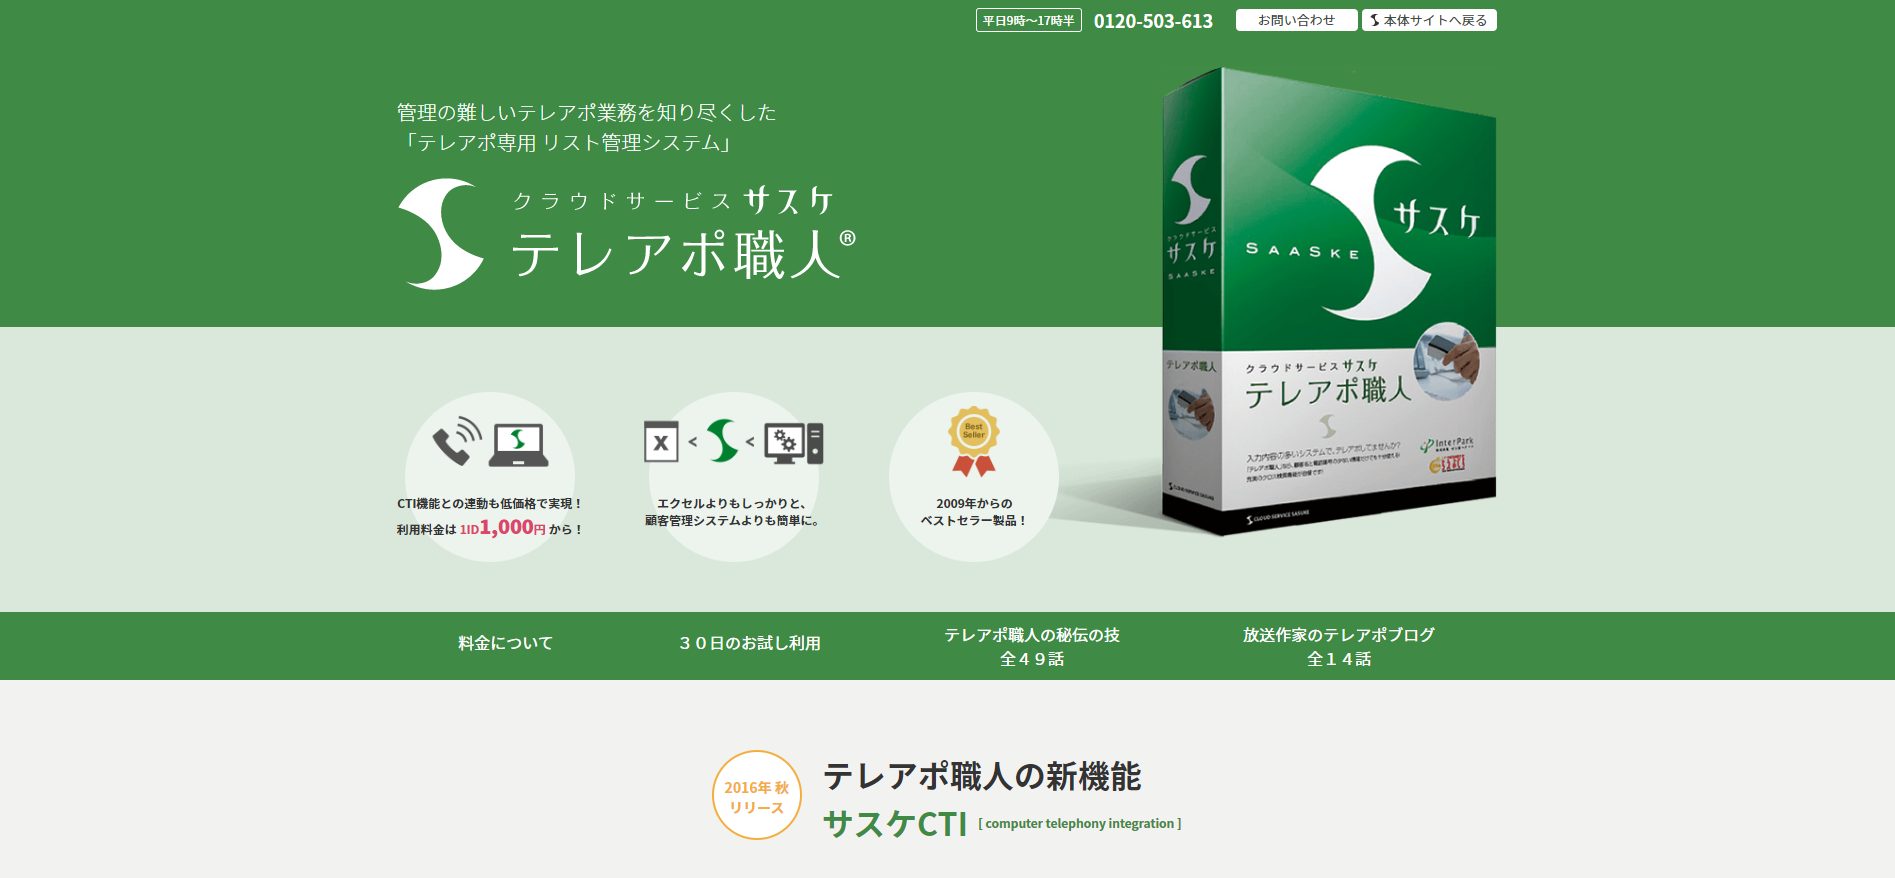Click the computer telephony integration text
1895x878 pixels.
click(1080, 823)
